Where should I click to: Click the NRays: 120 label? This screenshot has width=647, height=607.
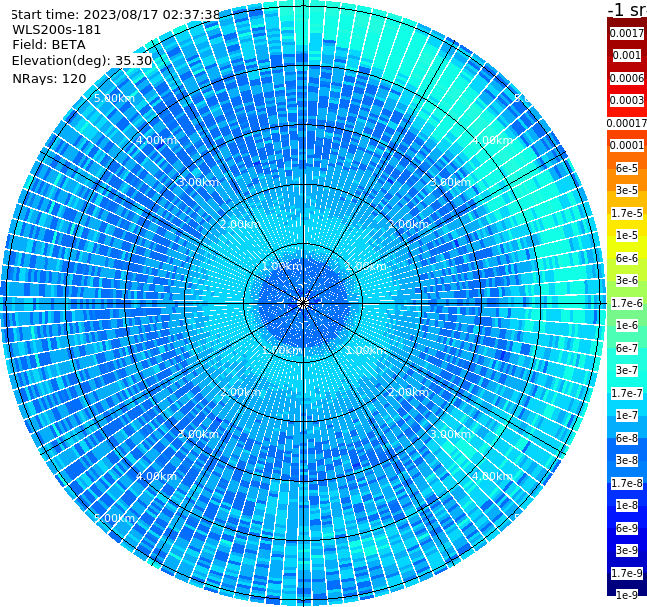[x=49, y=78]
